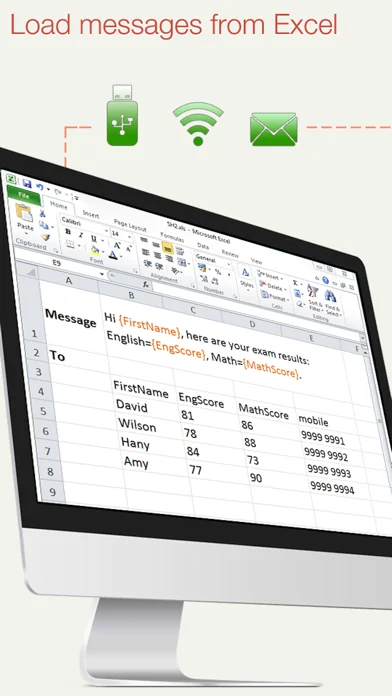
Task: Click the Format Painter brush icon
Action: (45, 237)
